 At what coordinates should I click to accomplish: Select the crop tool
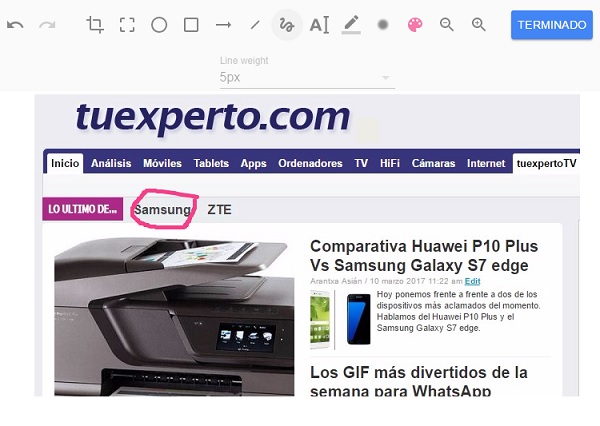point(95,25)
